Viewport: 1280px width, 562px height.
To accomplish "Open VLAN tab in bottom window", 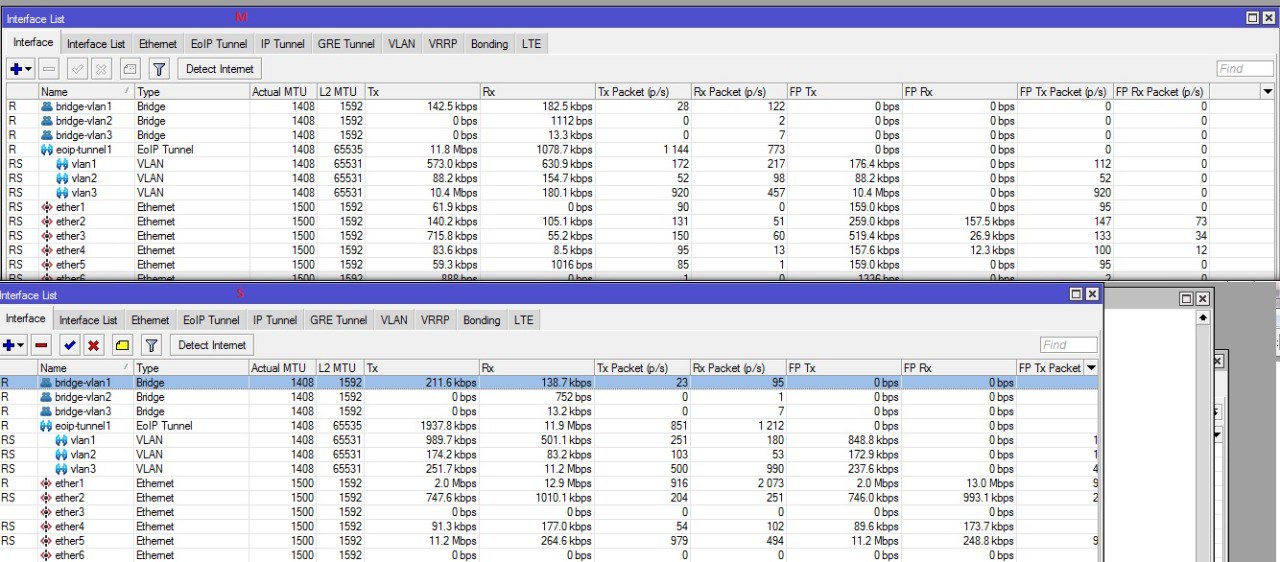I will click(394, 320).
